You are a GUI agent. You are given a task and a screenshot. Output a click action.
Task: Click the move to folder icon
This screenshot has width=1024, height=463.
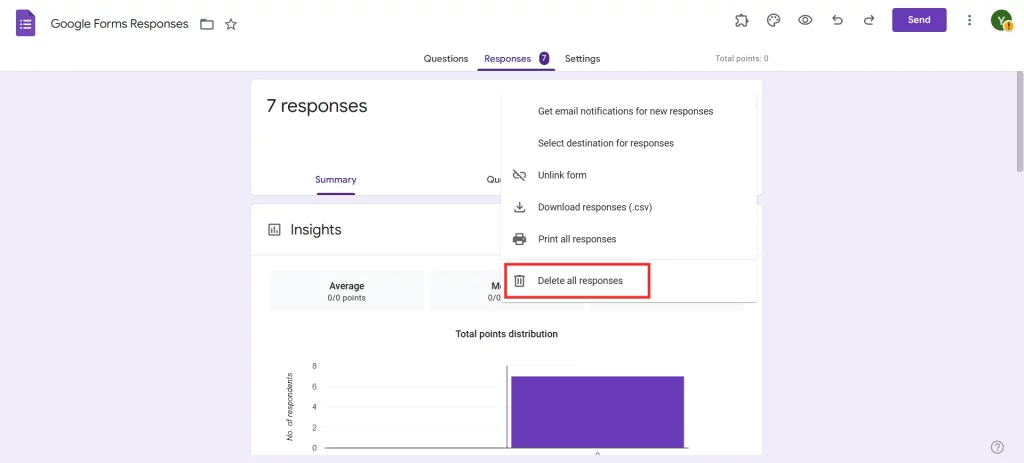click(207, 25)
